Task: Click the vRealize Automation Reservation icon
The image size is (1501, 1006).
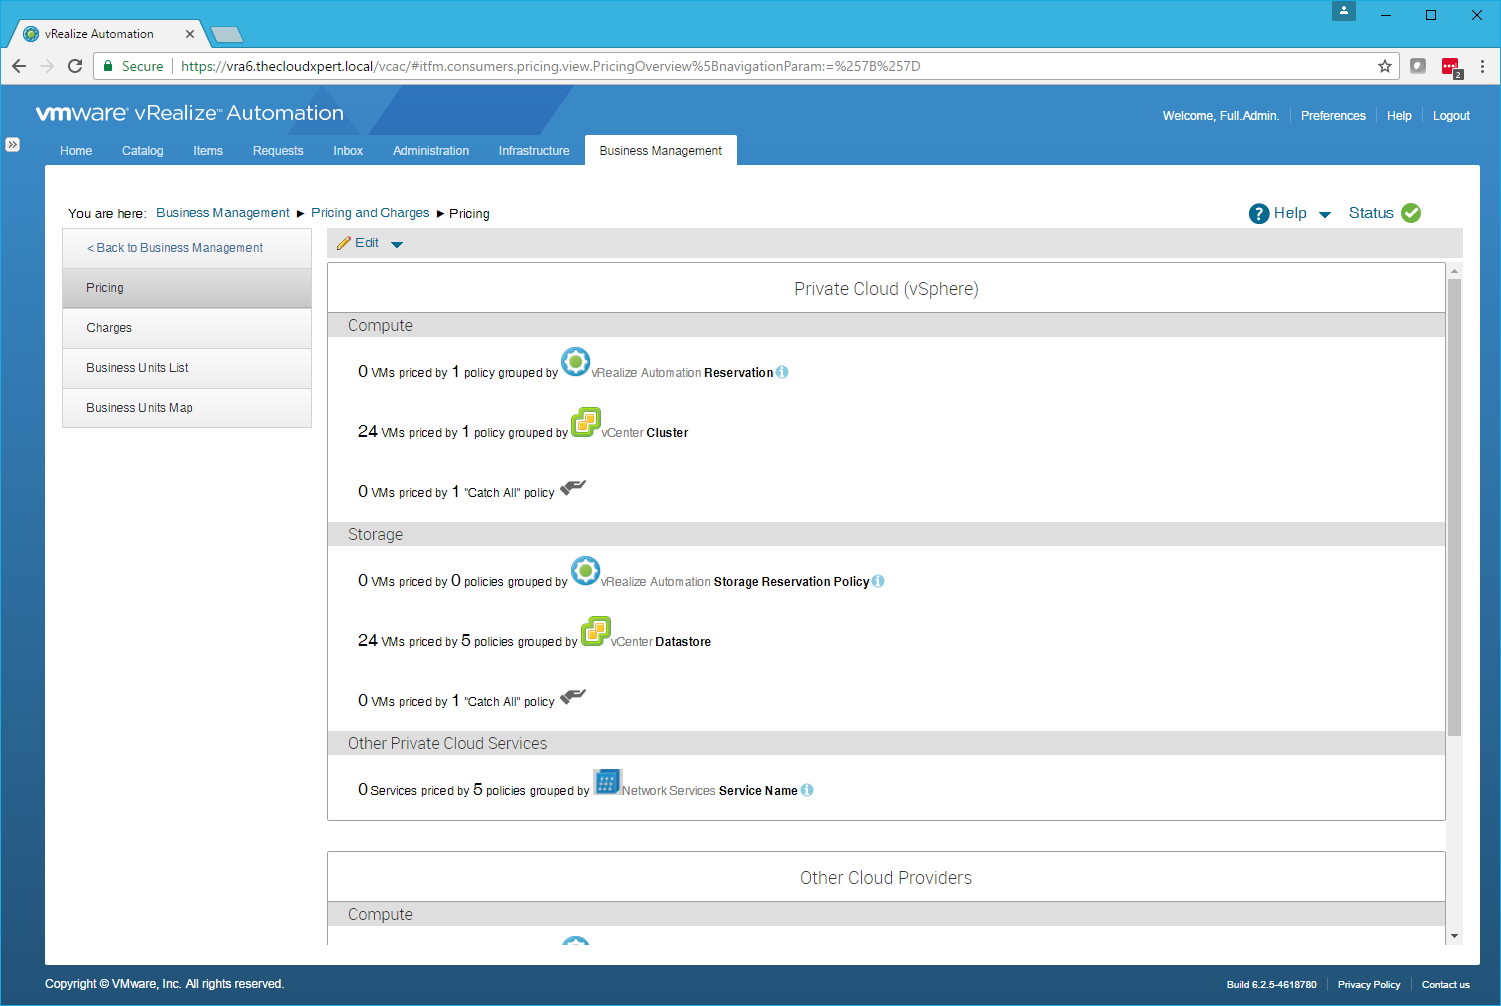Action: (x=575, y=362)
